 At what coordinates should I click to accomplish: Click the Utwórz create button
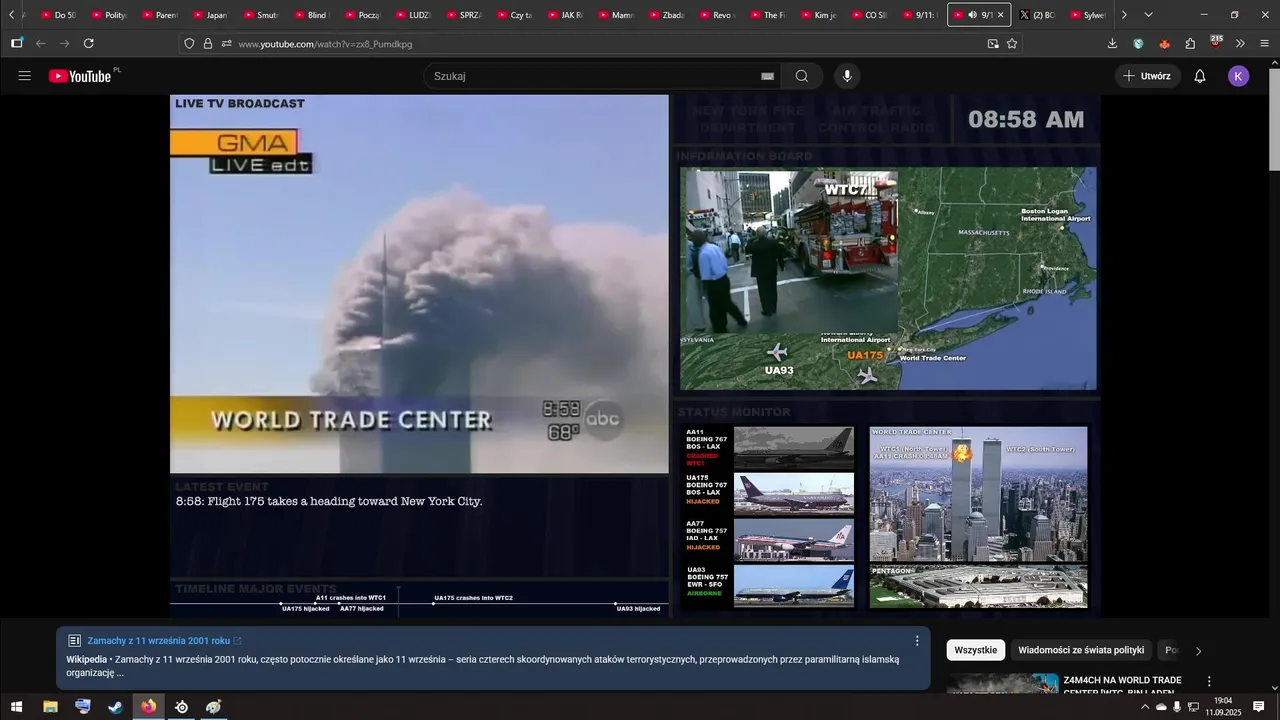click(x=1147, y=76)
